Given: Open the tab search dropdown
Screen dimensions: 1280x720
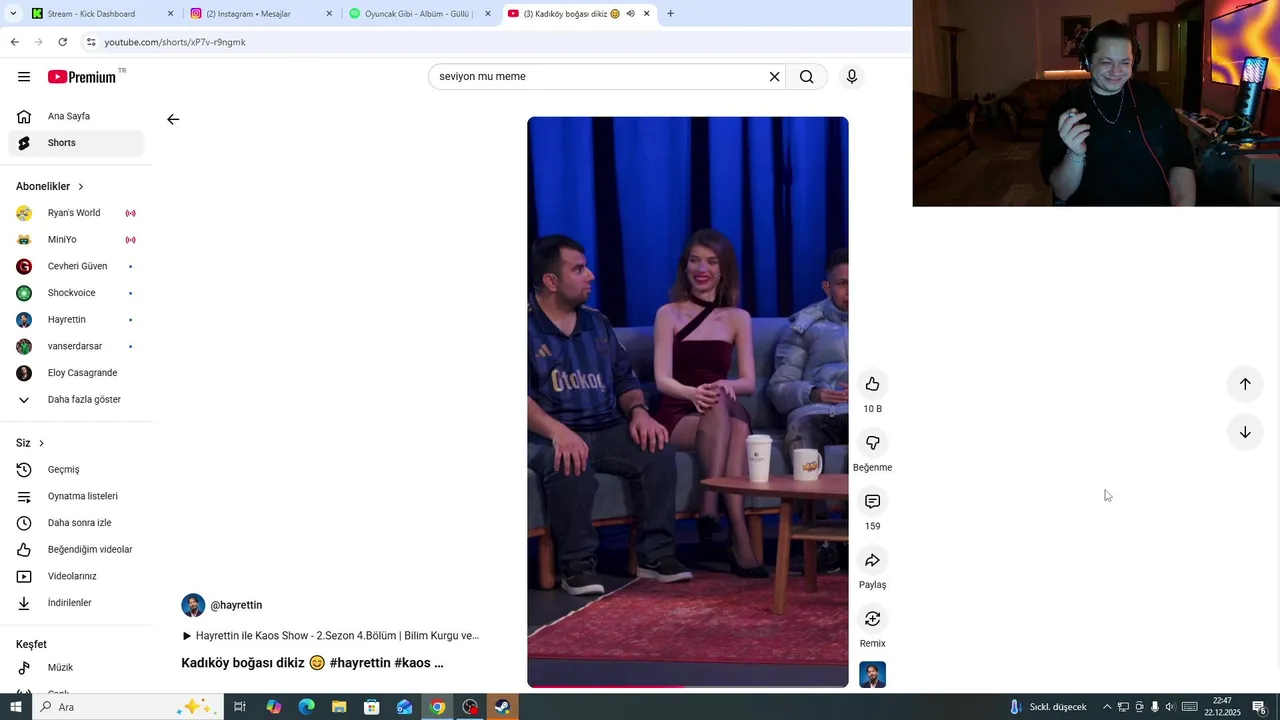Looking at the screenshot, I should point(13,14).
